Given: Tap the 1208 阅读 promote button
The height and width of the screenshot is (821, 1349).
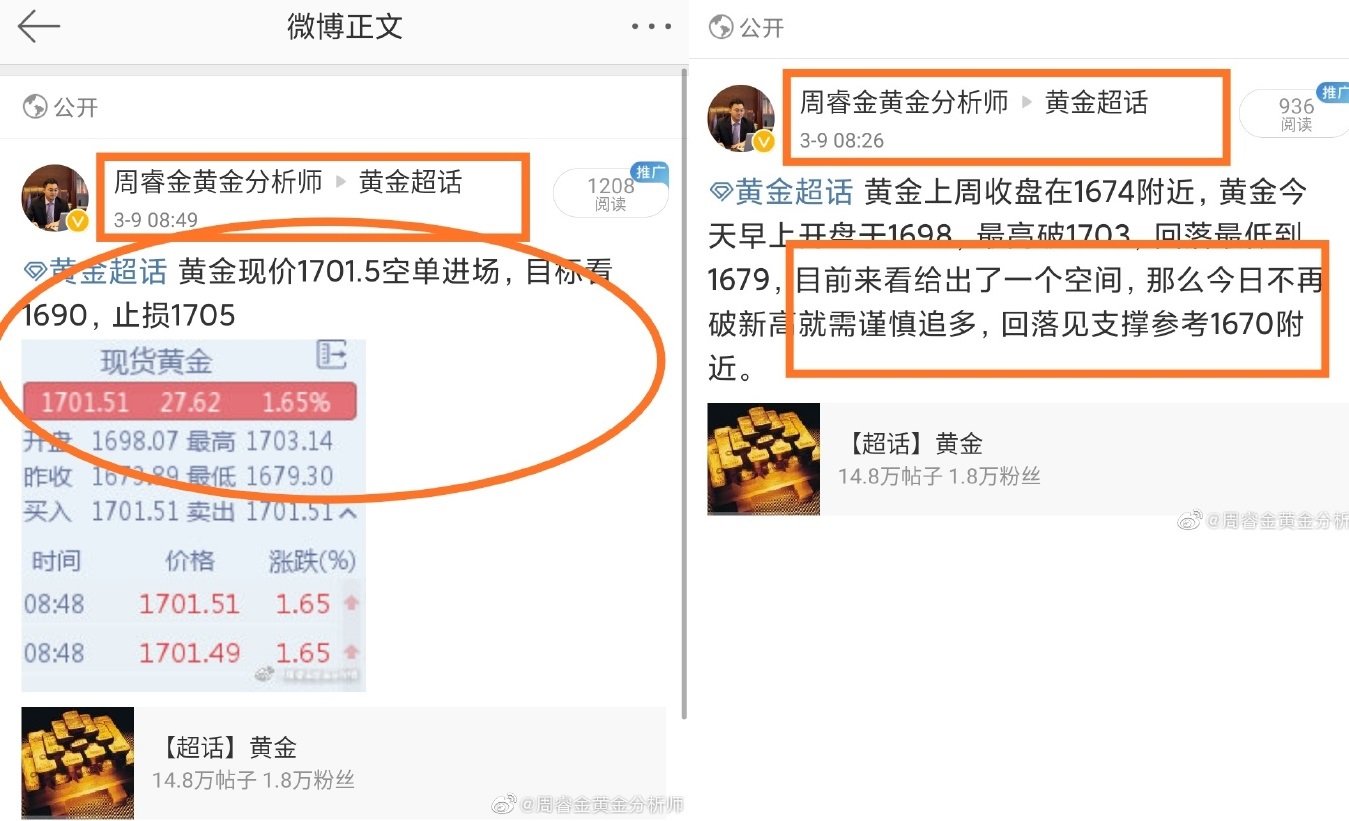Looking at the screenshot, I should point(611,192).
